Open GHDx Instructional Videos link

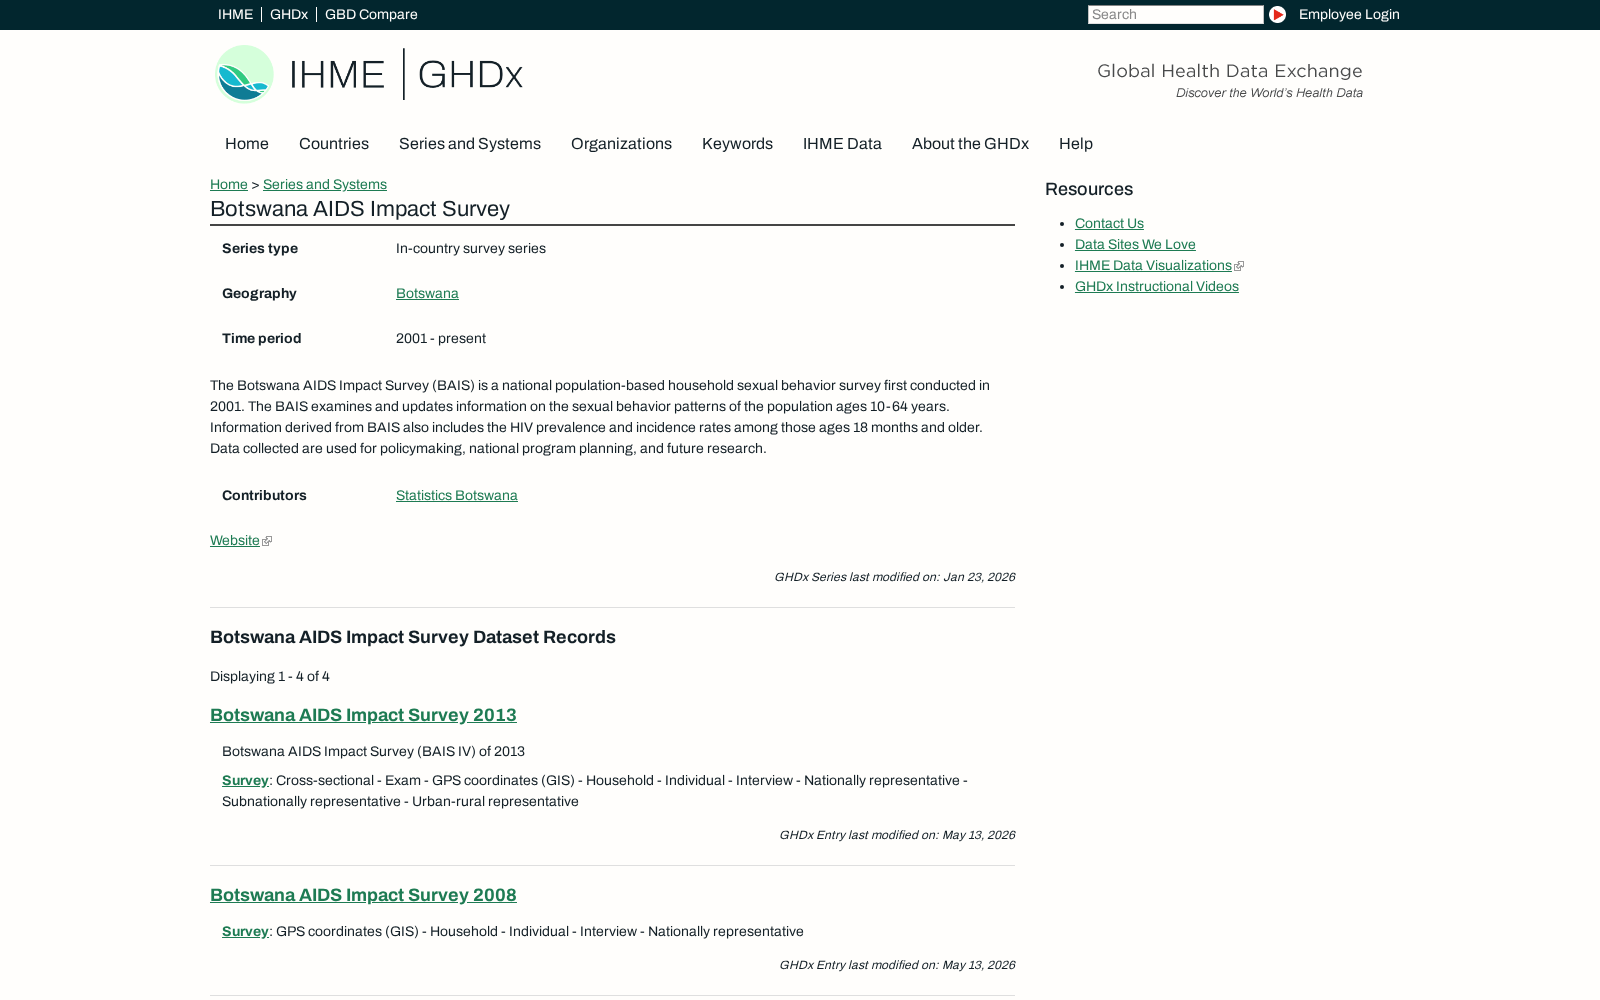[1157, 286]
